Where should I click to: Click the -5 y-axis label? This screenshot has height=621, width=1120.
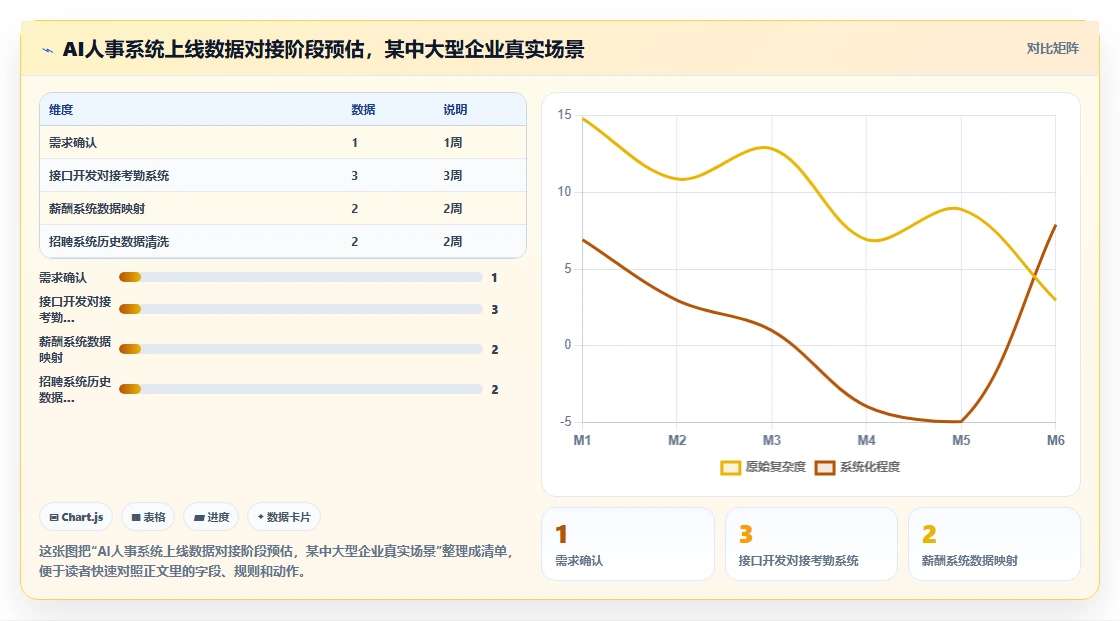tap(566, 422)
